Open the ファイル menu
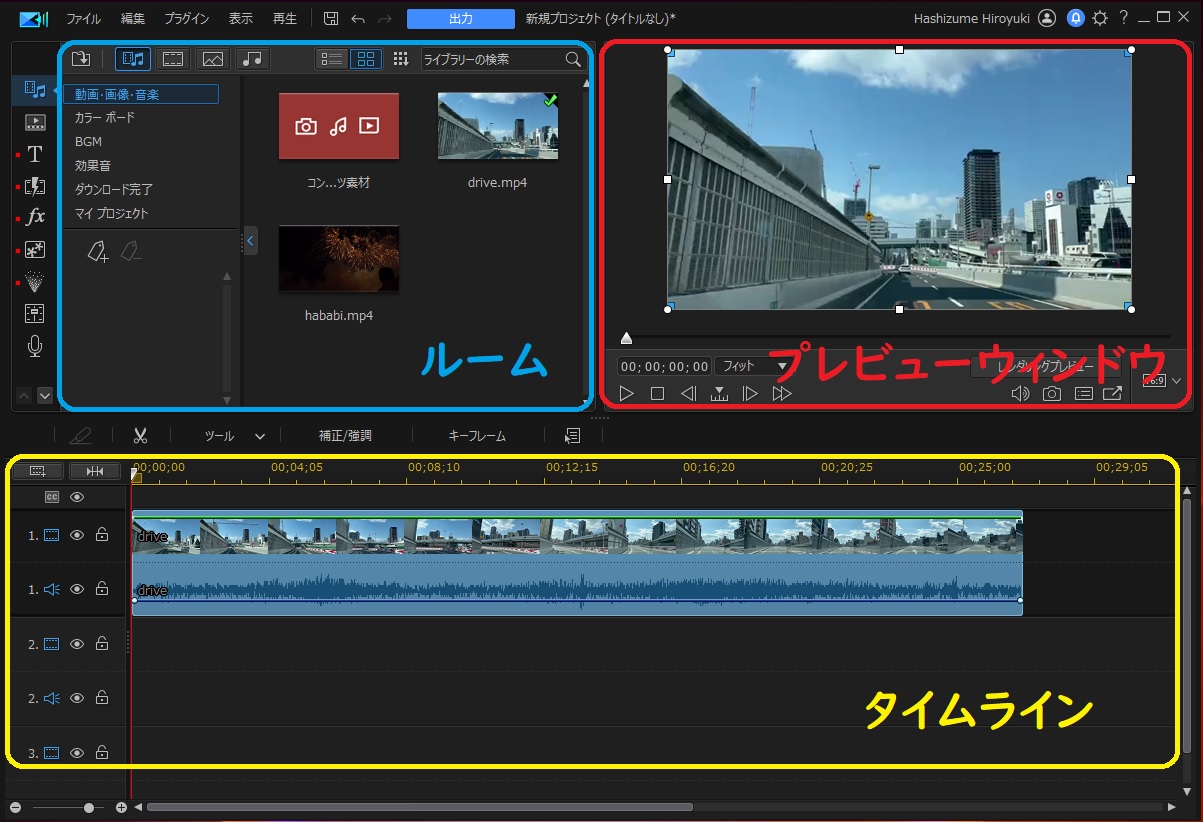The height and width of the screenshot is (822, 1203). click(x=83, y=19)
